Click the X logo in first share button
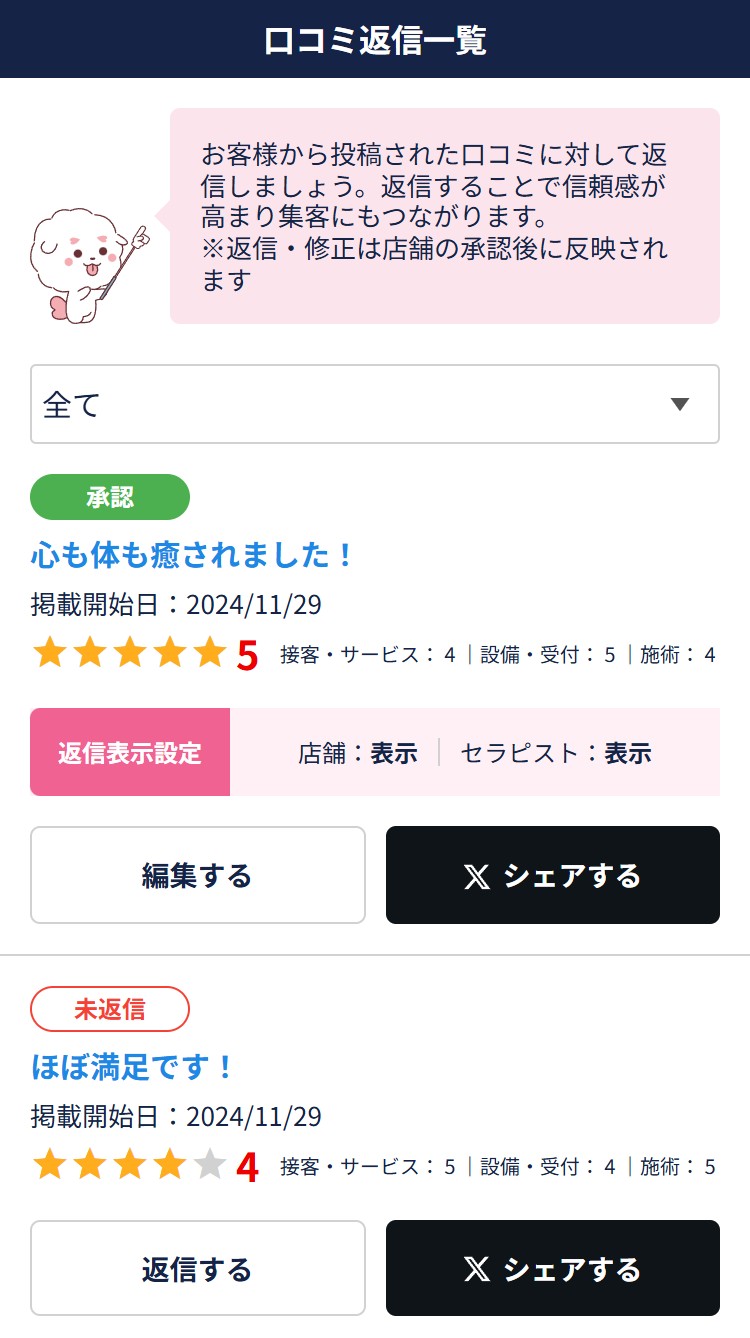Viewport: 750px width, 1338px height. tap(477, 877)
